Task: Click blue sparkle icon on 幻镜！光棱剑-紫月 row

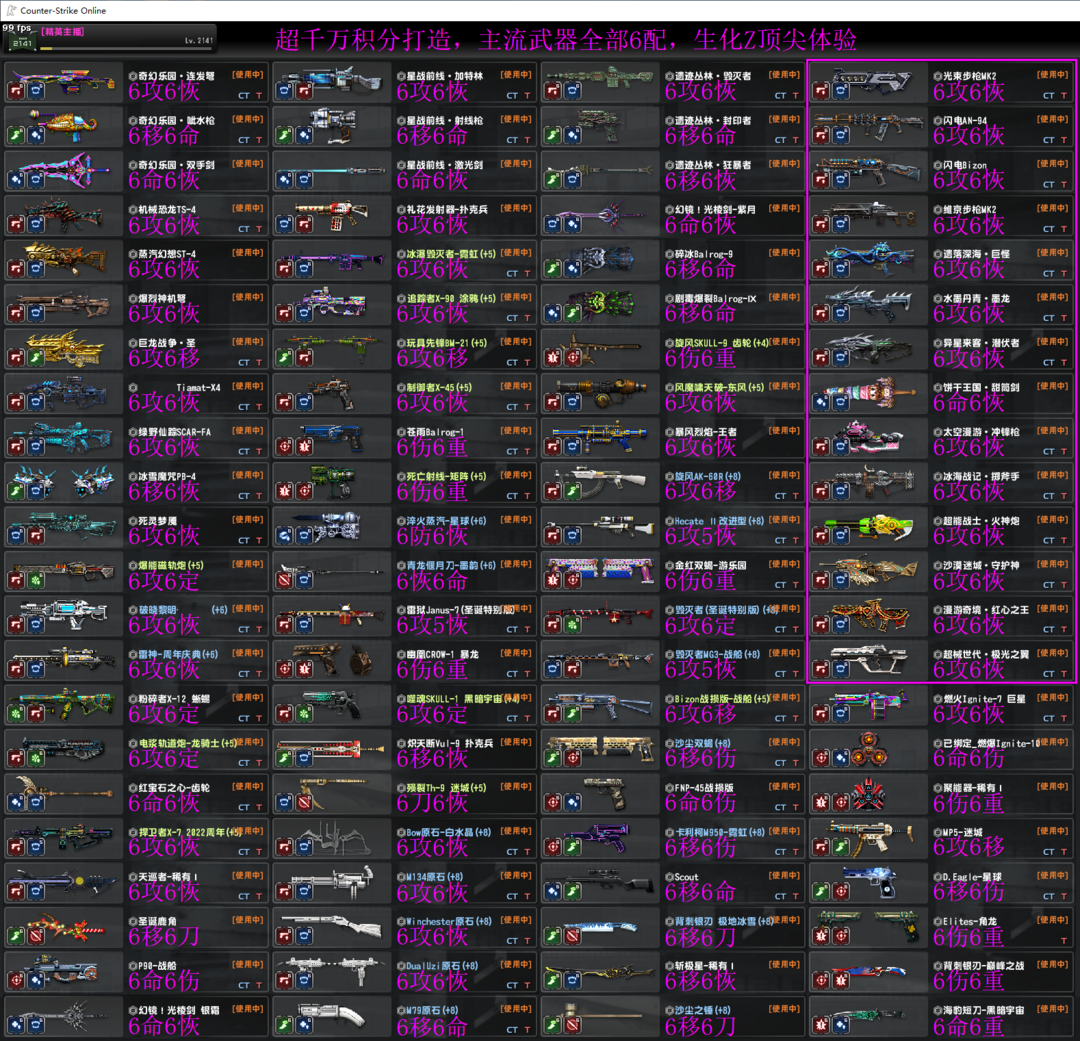Action: point(572,225)
